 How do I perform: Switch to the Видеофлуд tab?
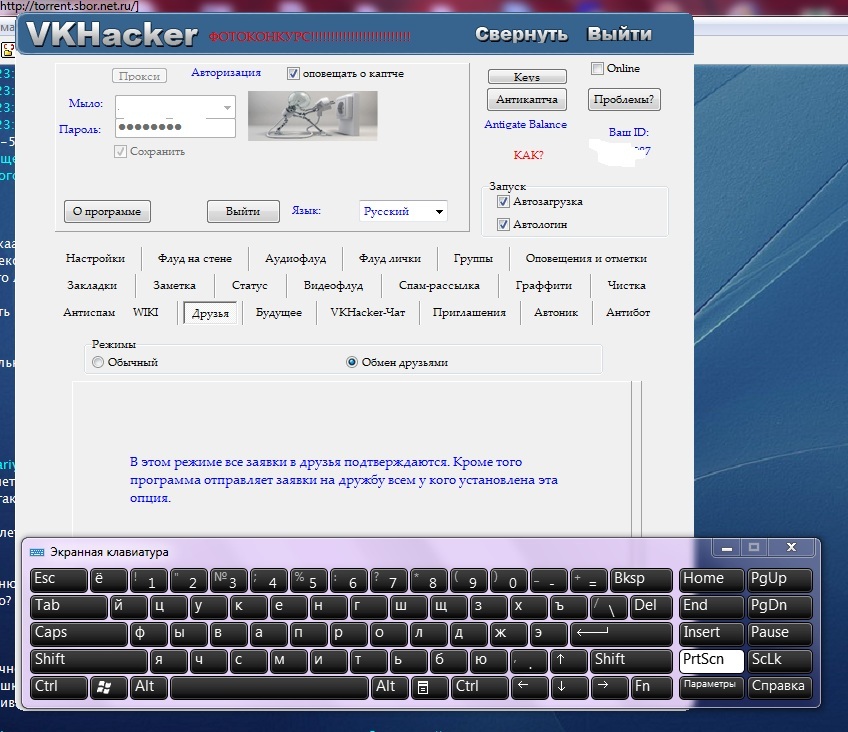(x=333, y=285)
